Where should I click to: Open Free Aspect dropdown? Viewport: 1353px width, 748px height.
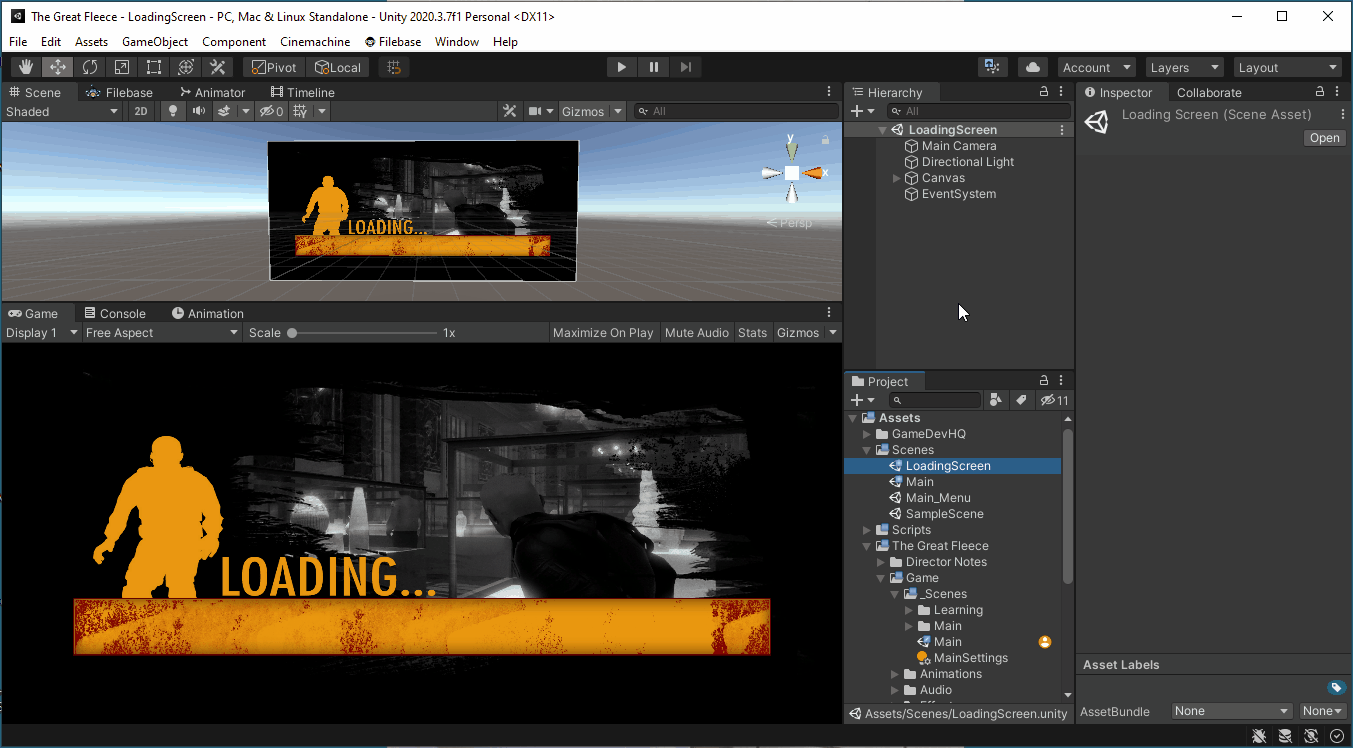162,332
